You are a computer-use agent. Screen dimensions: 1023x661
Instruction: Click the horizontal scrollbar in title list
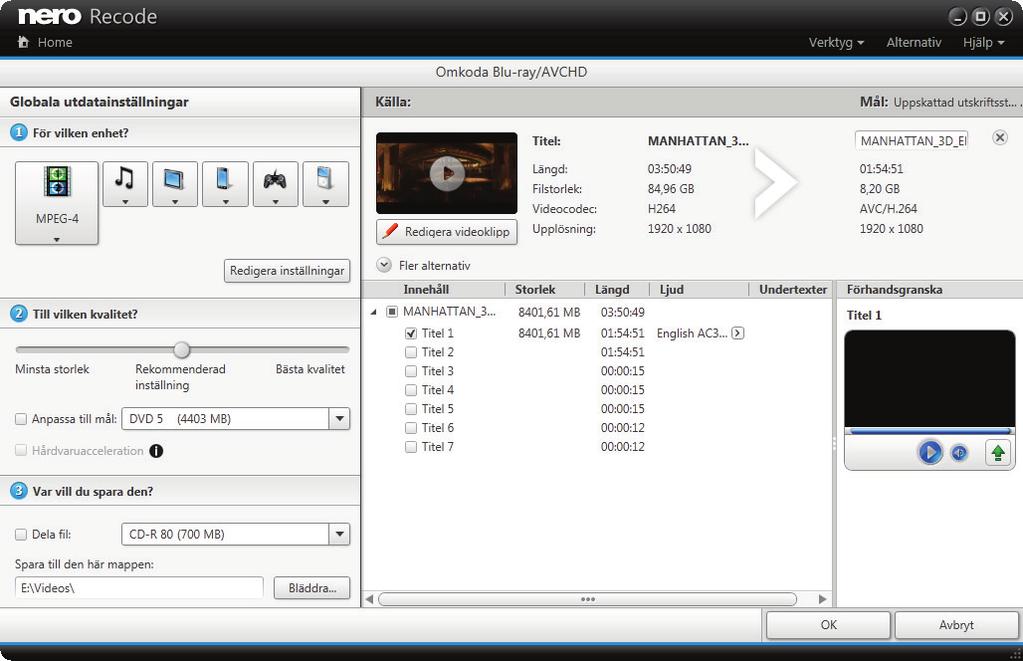pos(587,599)
